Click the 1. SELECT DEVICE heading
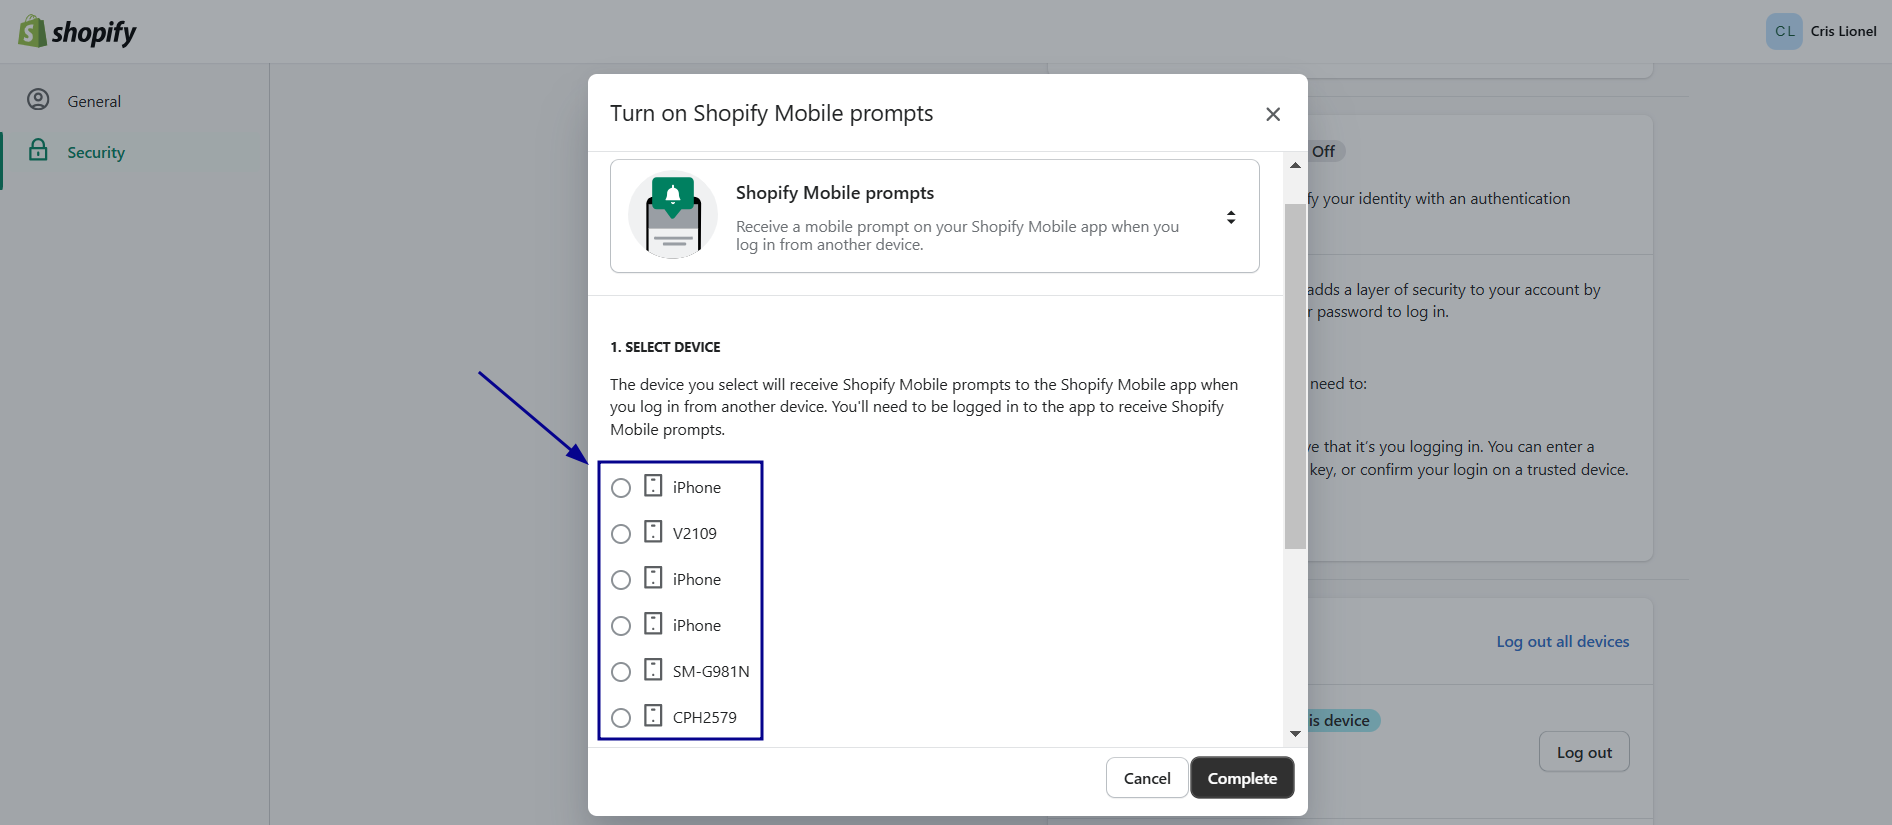 (665, 347)
